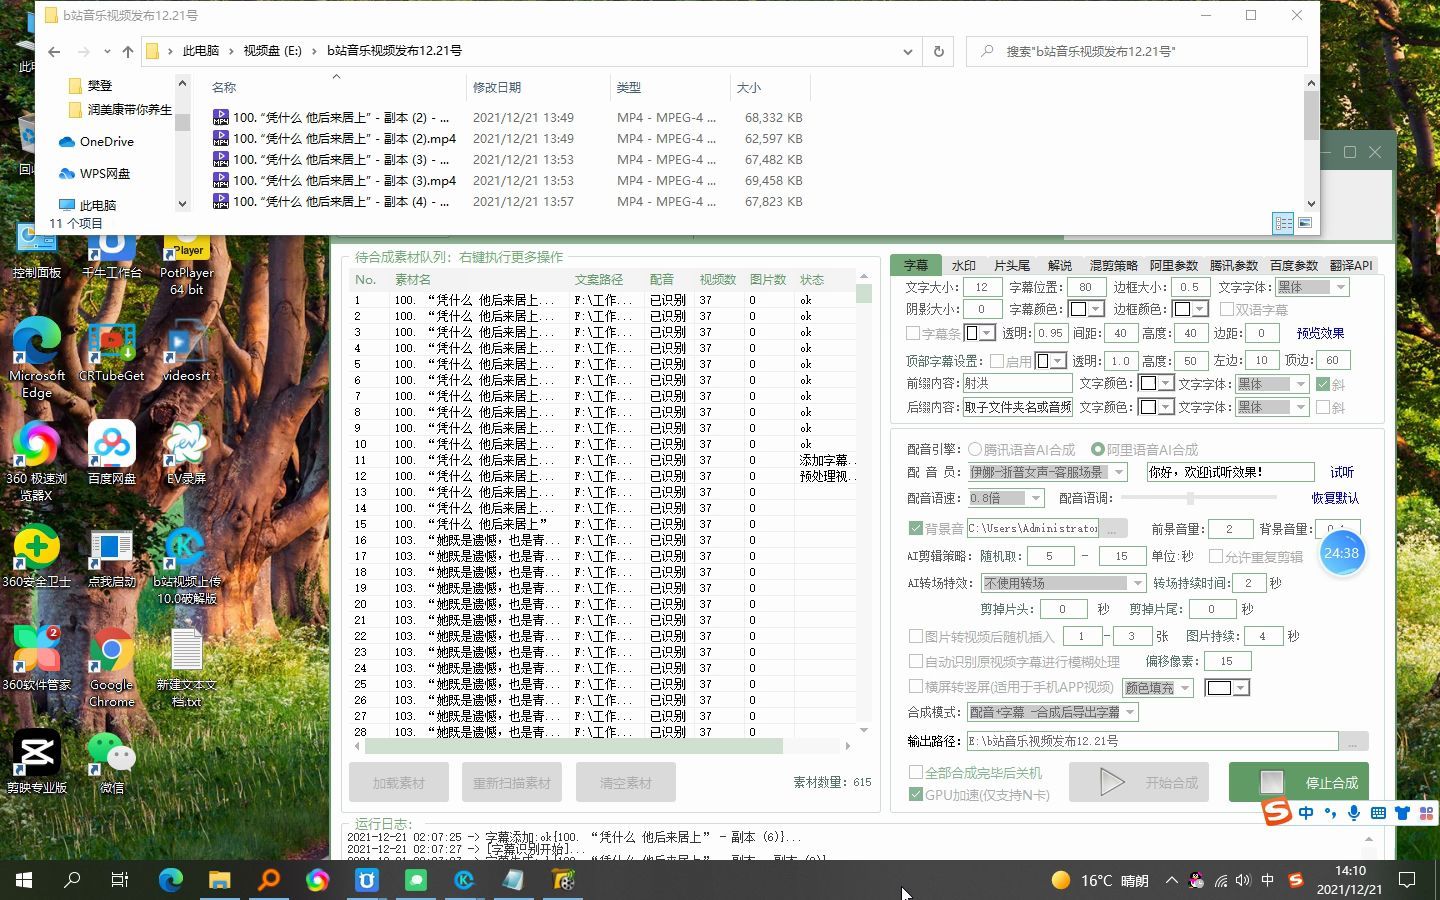Click the Windows Start button

(24, 880)
